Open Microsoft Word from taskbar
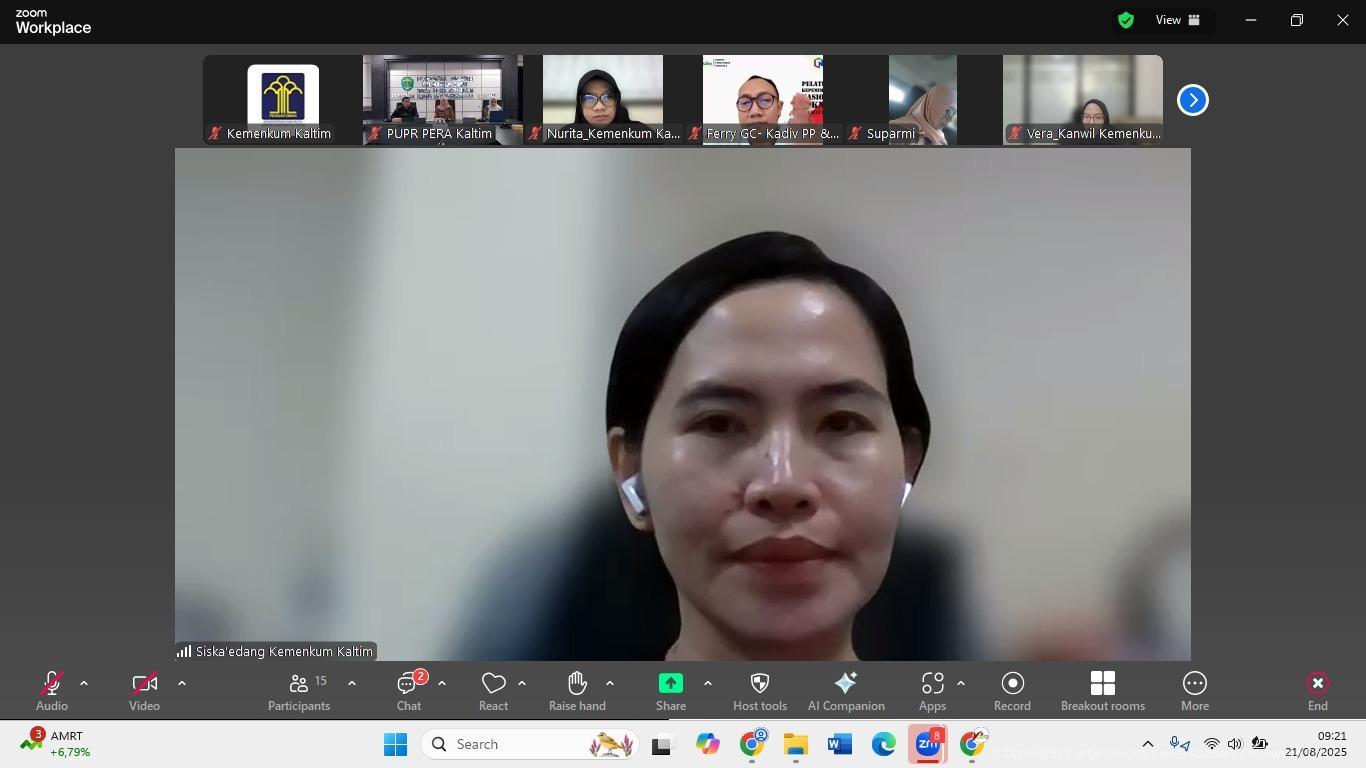Viewport: 1366px width, 768px height. click(x=839, y=745)
